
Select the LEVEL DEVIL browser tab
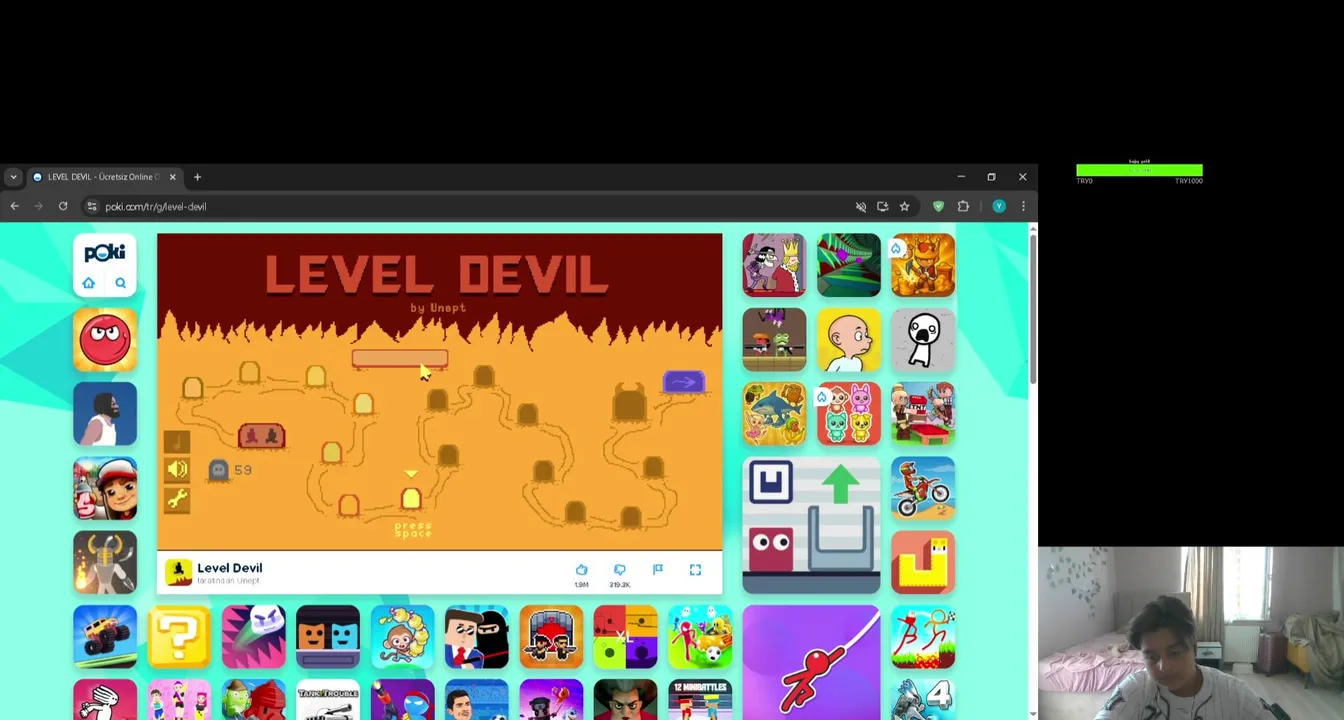click(x=104, y=177)
